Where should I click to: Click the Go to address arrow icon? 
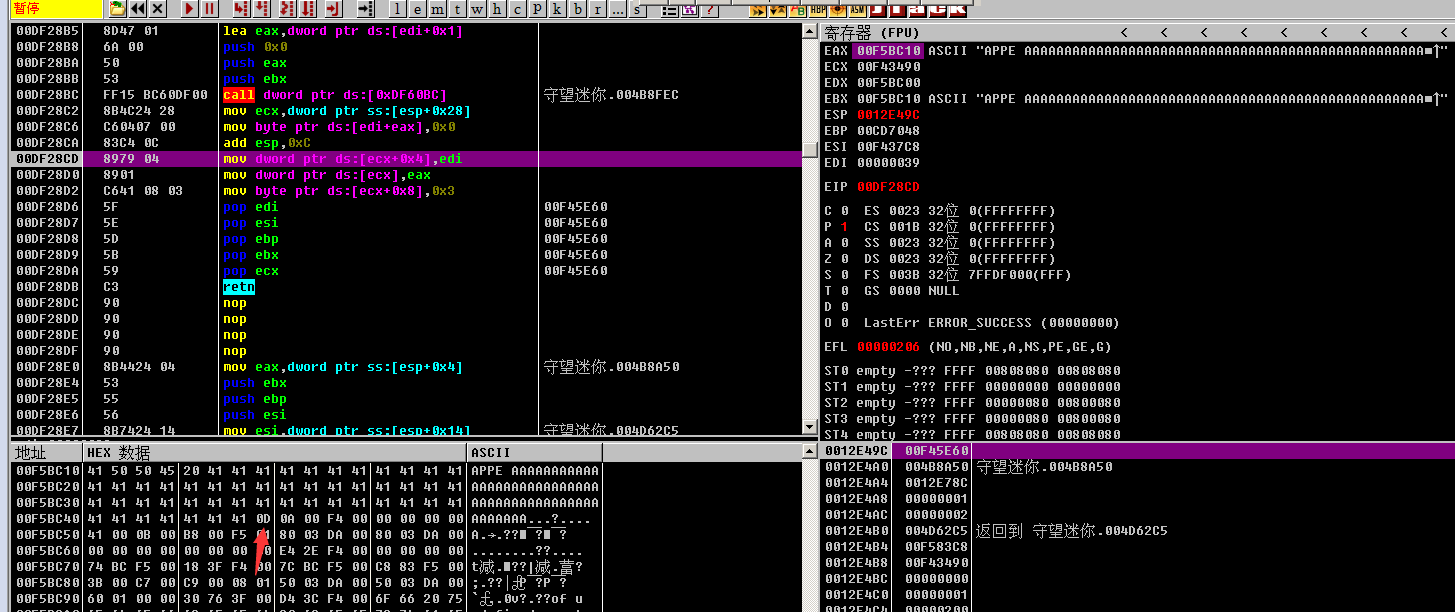(365, 9)
